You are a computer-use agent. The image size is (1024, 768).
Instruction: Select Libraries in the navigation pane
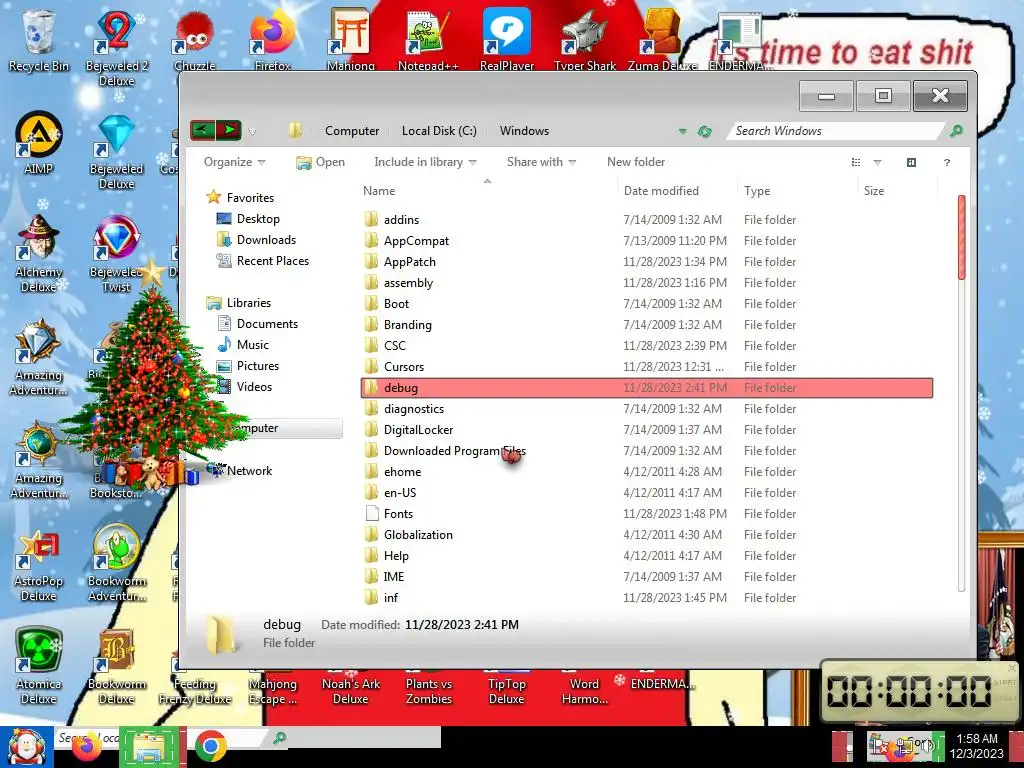tap(238, 302)
